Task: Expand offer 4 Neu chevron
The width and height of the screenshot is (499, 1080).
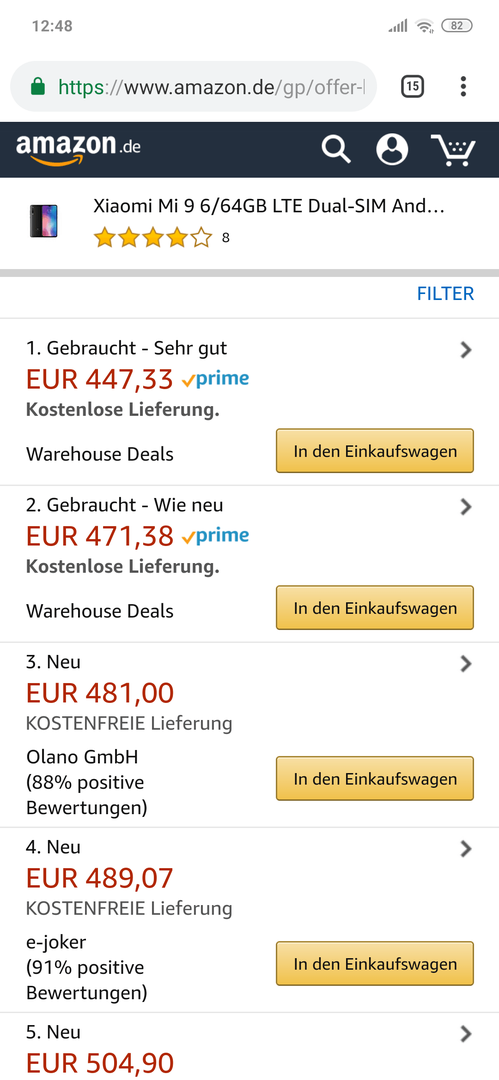Action: 466,849
